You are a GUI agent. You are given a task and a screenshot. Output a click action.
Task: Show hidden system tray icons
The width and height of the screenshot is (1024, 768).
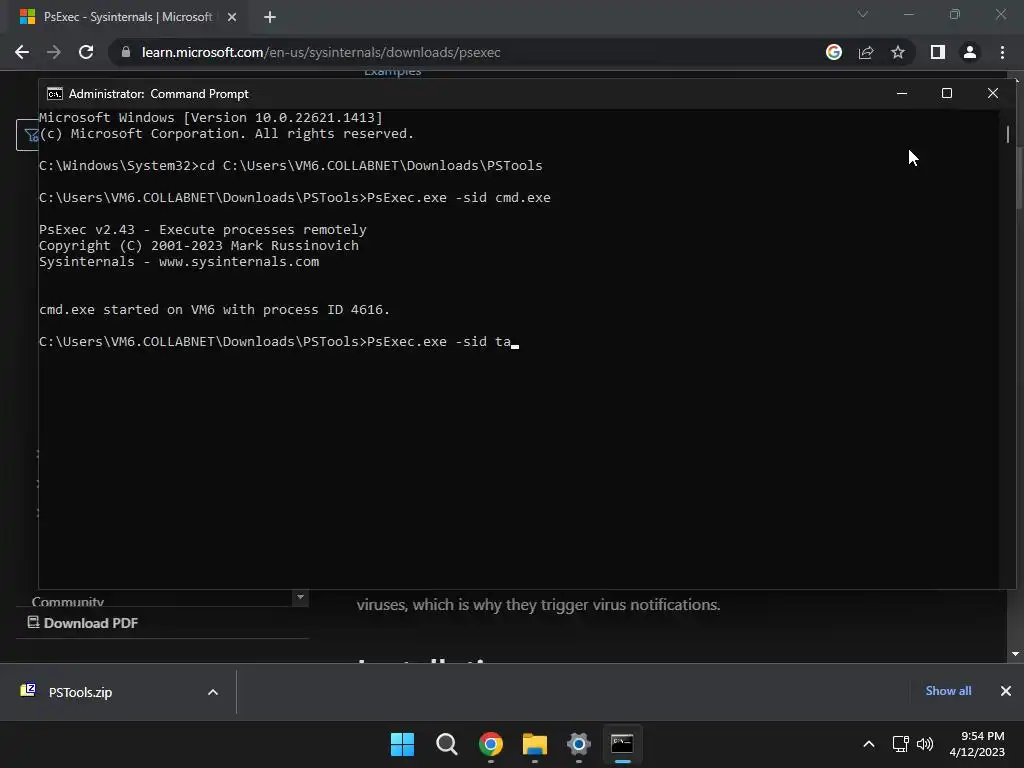(x=869, y=744)
